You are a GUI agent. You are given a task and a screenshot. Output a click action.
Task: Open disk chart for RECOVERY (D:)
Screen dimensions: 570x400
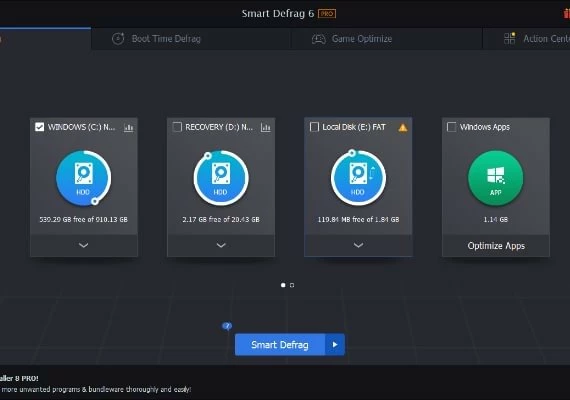coord(266,128)
